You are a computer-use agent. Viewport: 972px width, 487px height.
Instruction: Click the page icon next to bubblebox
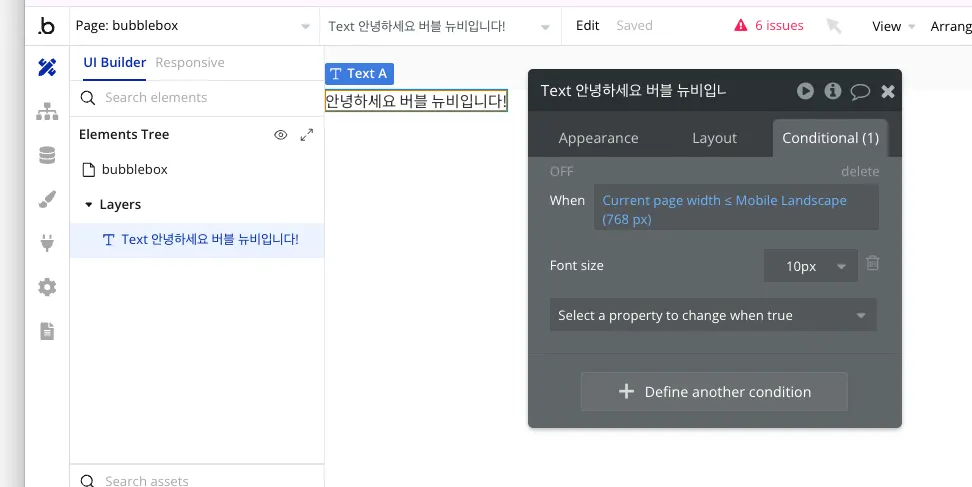pos(89,170)
